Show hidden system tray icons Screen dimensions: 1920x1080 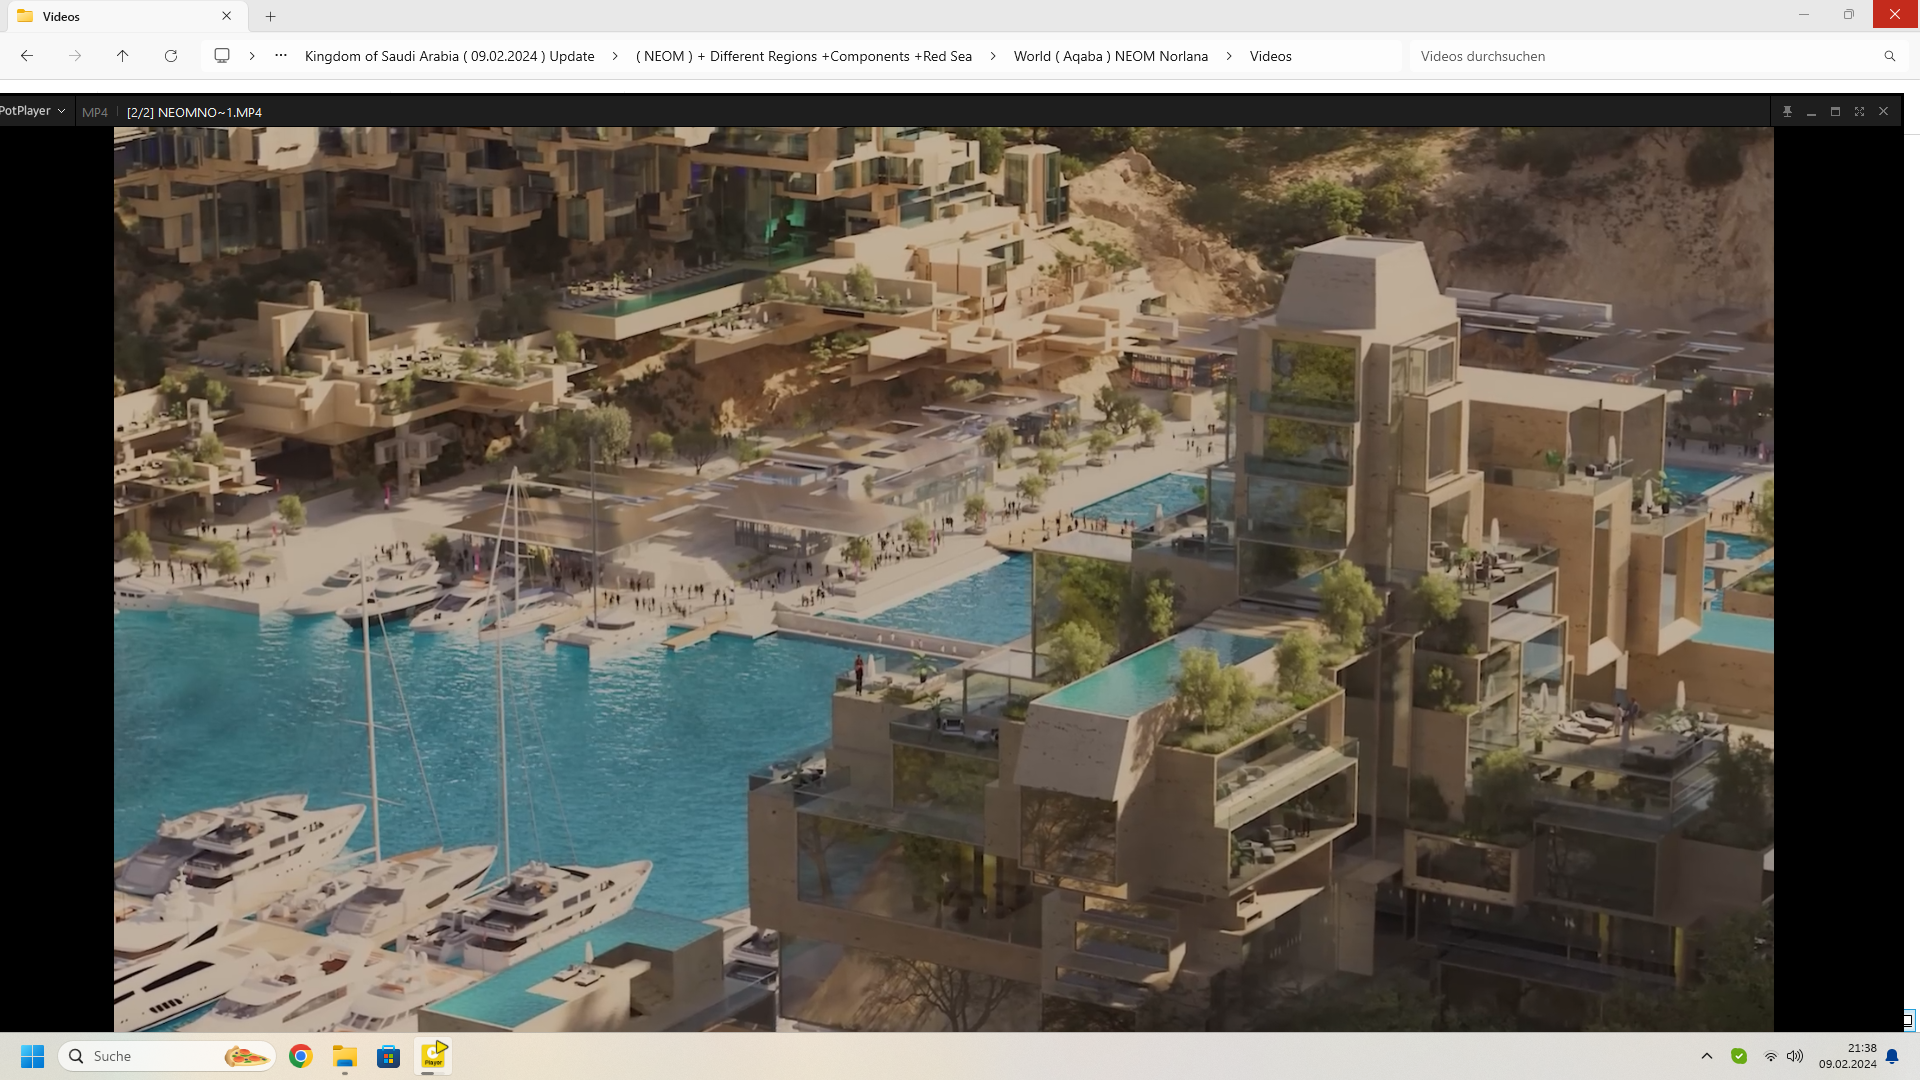coord(1707,1056)
